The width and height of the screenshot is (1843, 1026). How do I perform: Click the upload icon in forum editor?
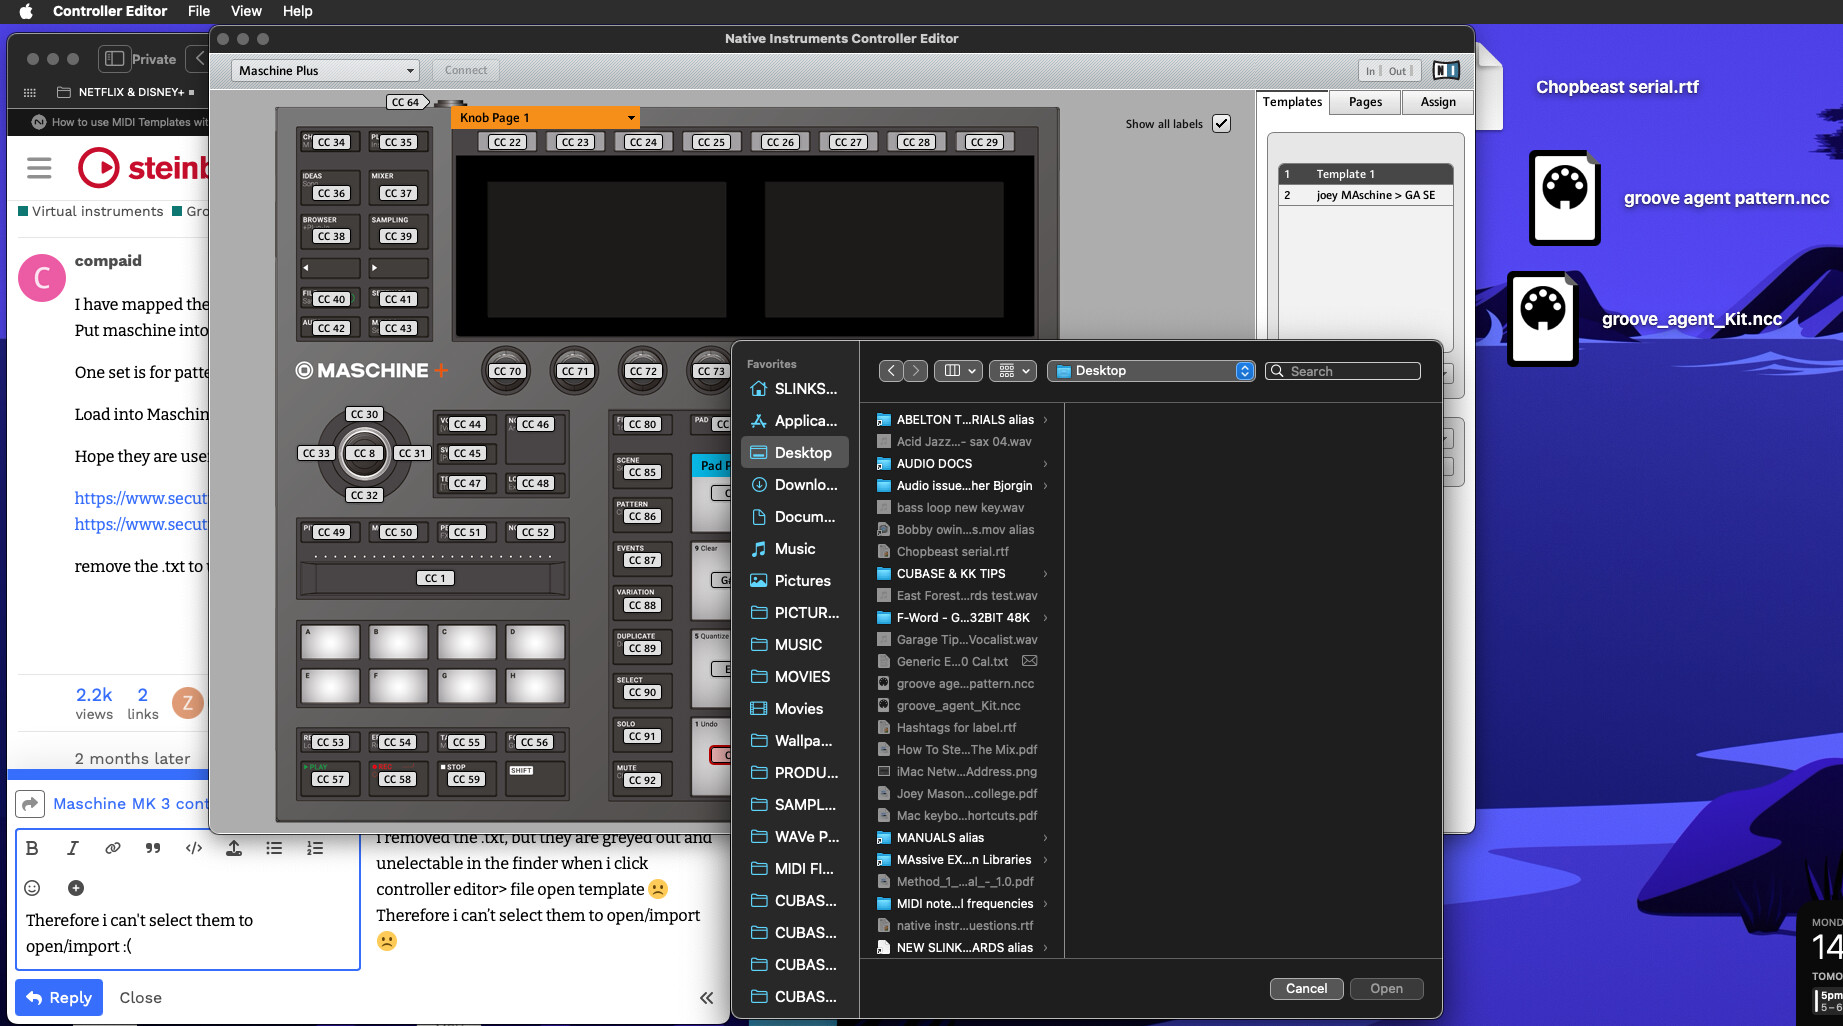[234, 848]
